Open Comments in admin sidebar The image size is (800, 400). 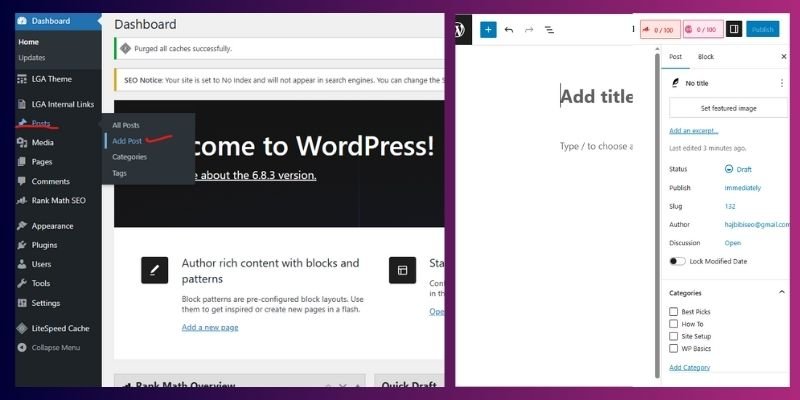51,181
